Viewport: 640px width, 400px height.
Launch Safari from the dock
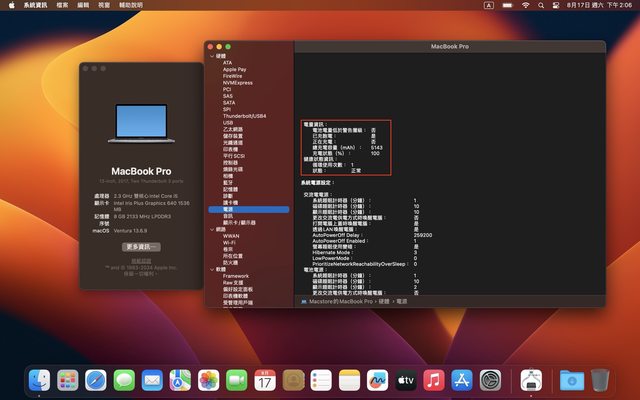96,380
